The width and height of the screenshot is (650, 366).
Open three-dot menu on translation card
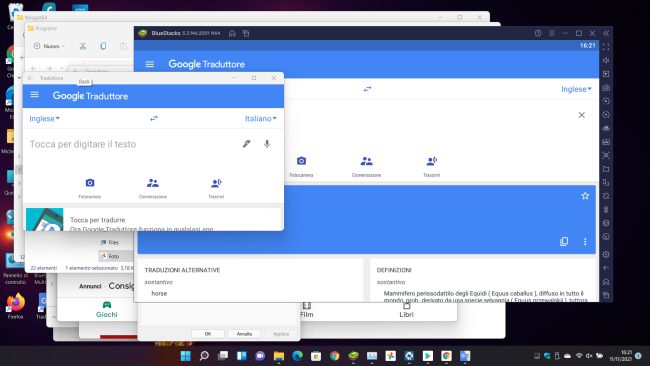click(x=585, y=242)
